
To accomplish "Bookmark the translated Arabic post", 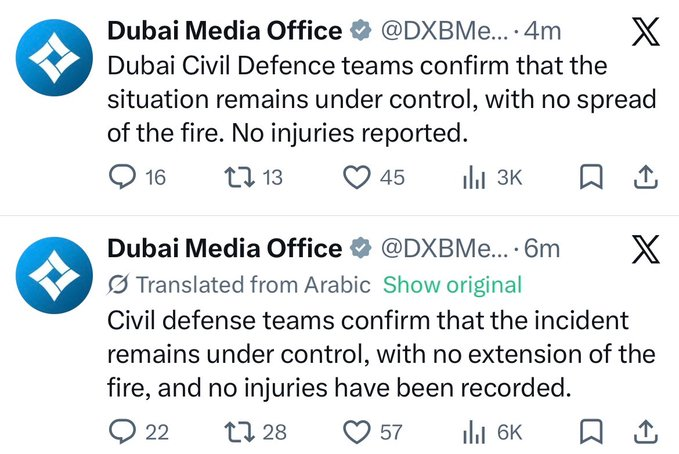I will (x=591, y=431).
